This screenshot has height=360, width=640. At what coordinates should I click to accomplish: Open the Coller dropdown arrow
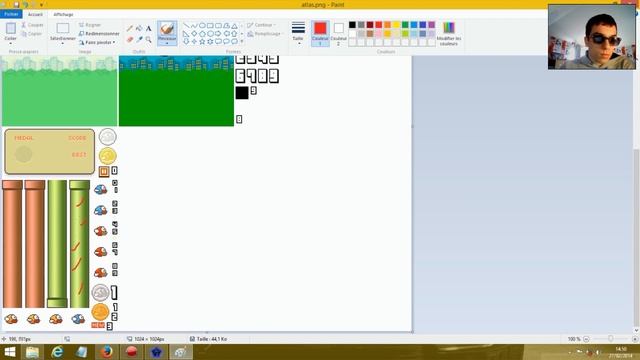[11, 43]
